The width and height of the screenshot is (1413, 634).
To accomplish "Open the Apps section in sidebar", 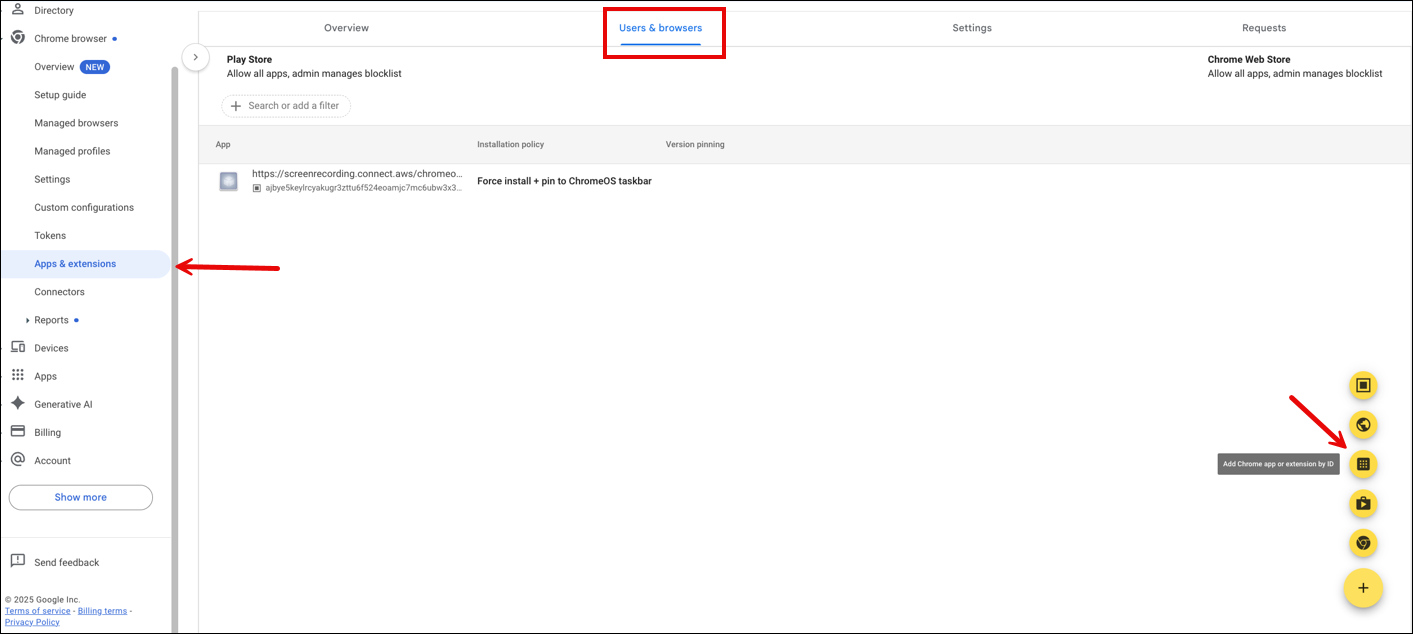I will click(44, 375).
